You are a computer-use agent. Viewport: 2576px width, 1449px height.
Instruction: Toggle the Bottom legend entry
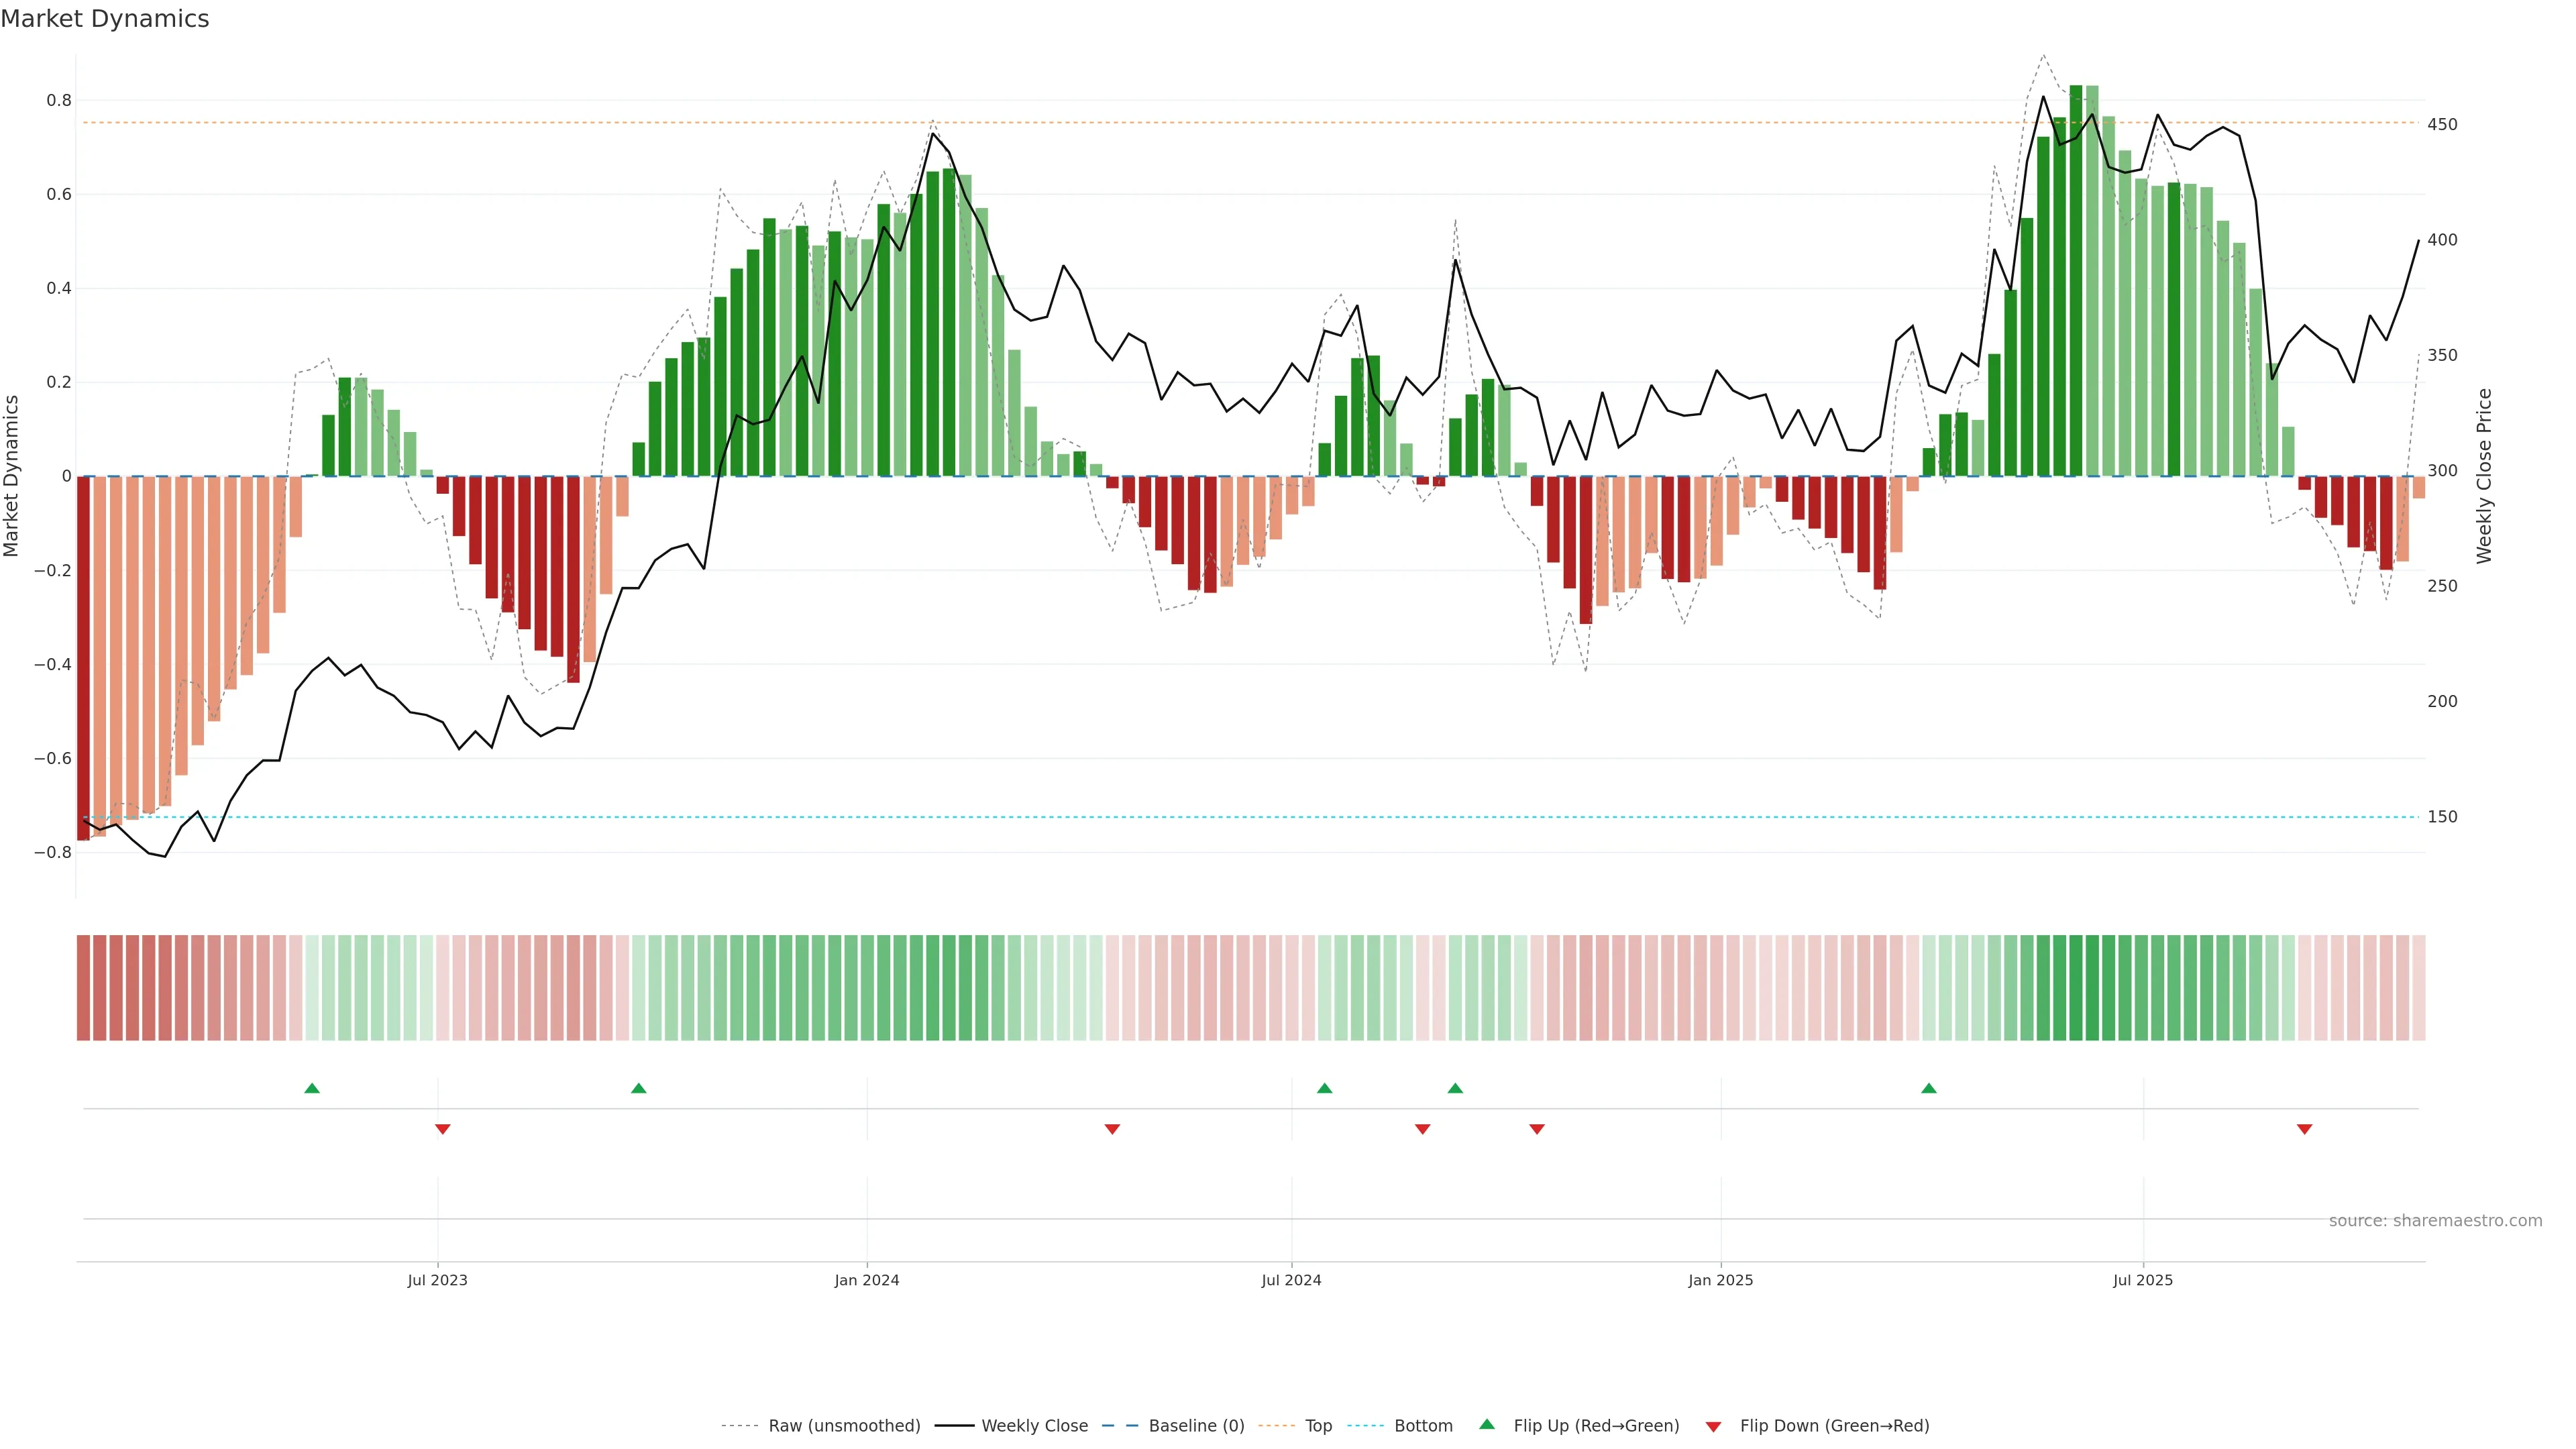(1423, 1426)
